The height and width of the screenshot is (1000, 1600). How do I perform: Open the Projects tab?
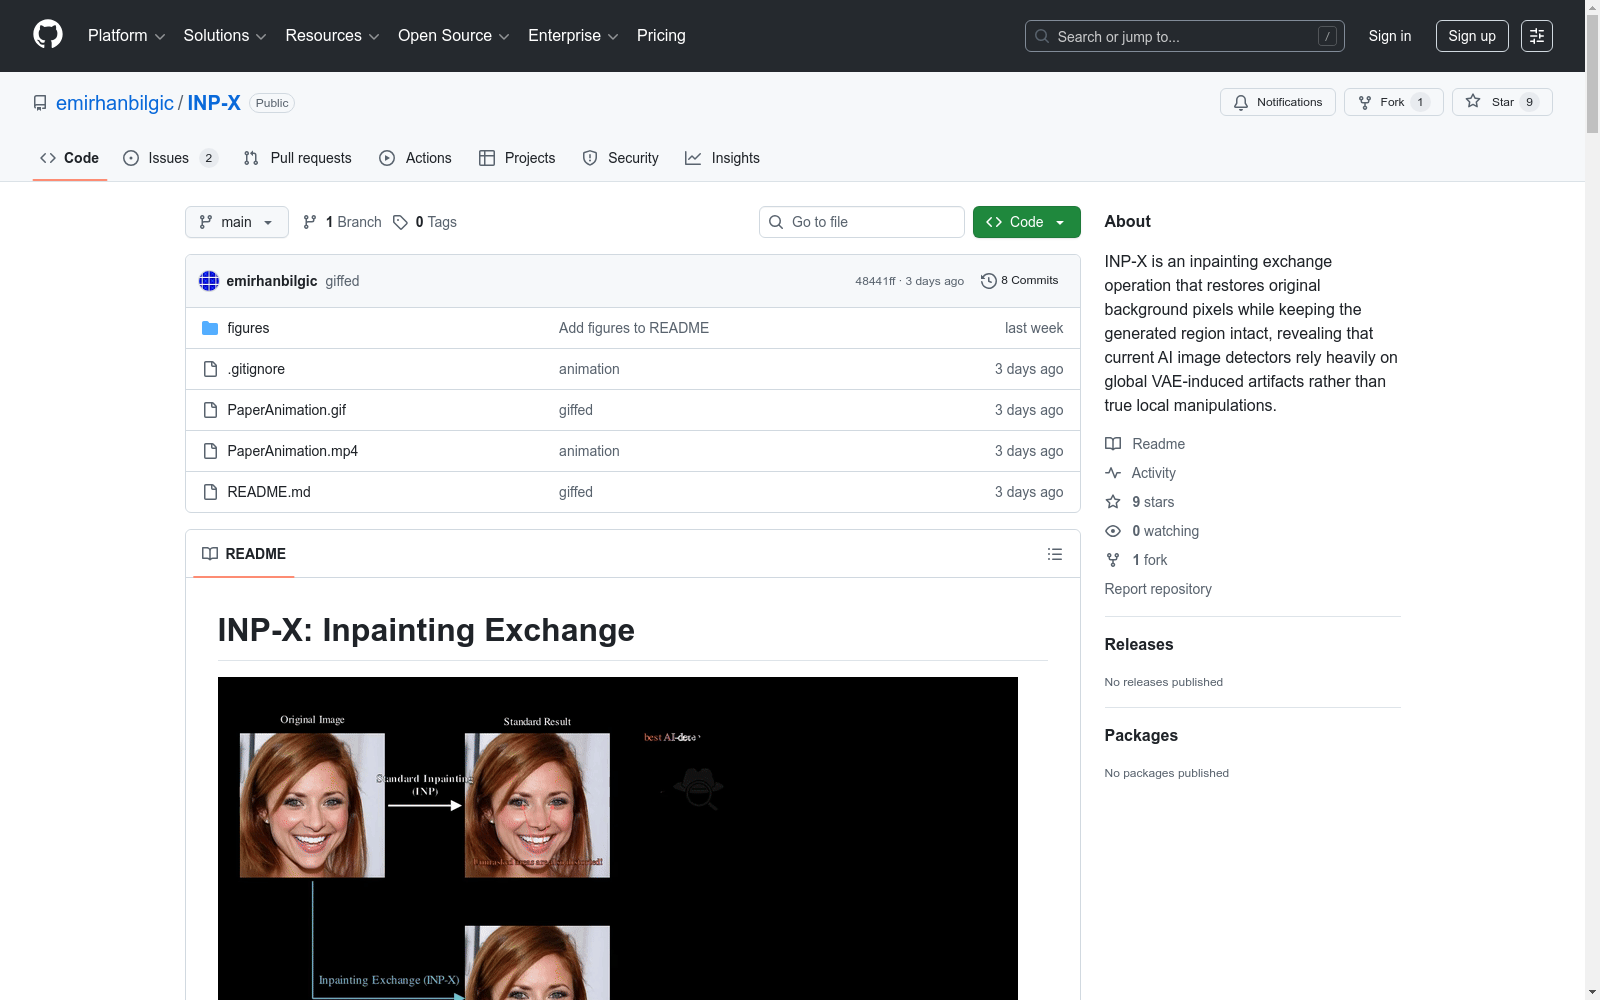[x=517, y=158]
